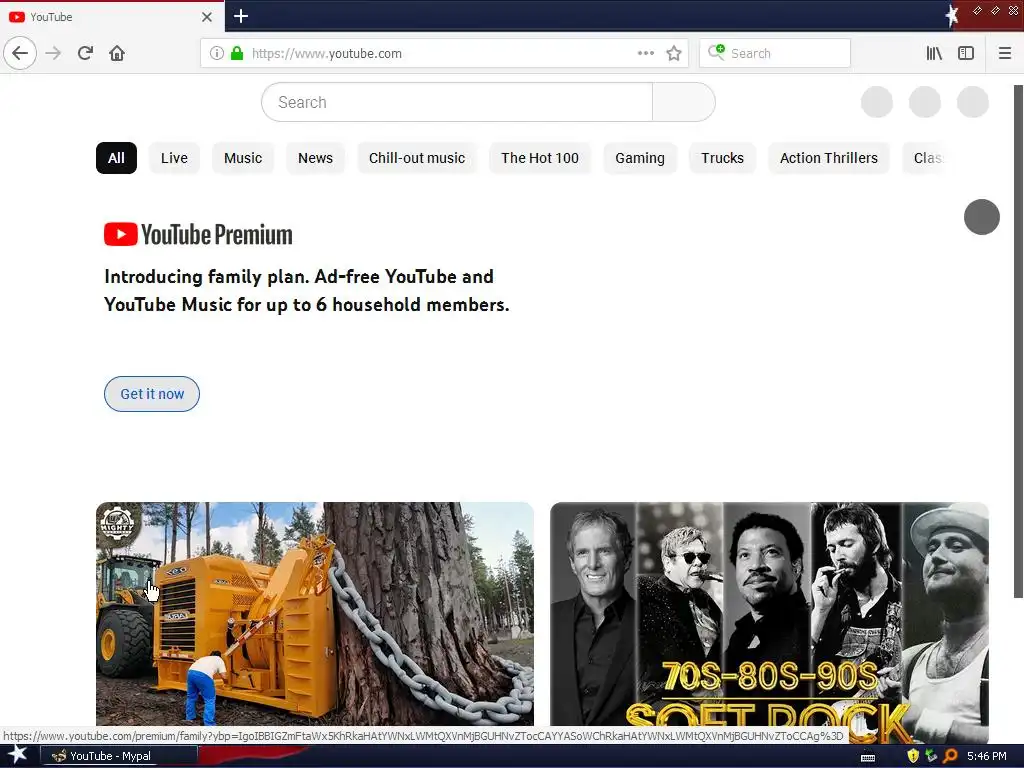Select the Music filter chip
The width and height of the screenshot is (1024, 768).
pos(243,158)
